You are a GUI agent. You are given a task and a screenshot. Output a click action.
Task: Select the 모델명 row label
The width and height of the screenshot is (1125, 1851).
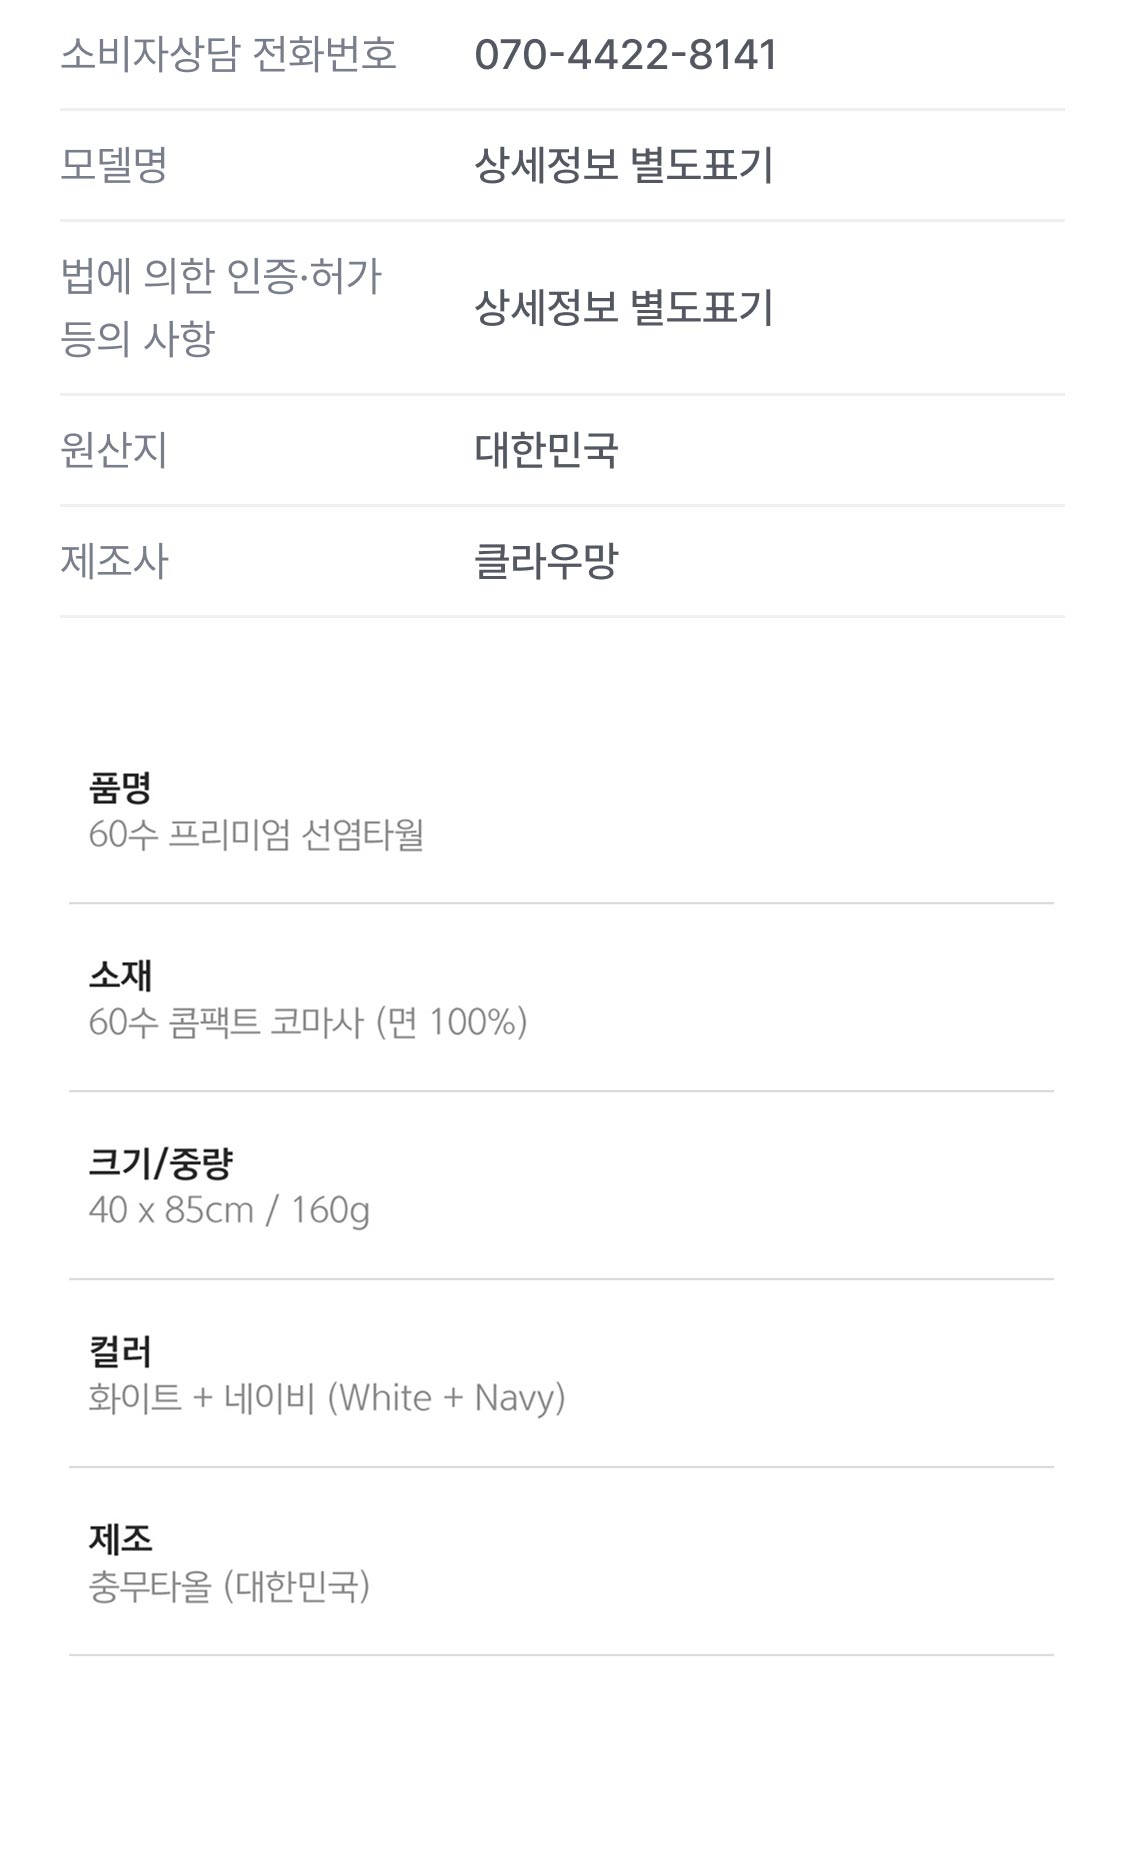pos(113,165)
